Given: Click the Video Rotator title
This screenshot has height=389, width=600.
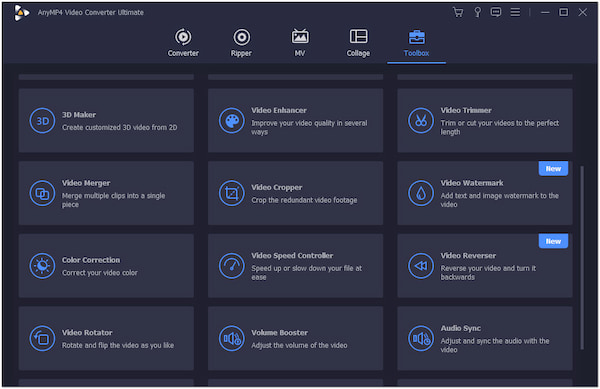Looking at the screenshot, I should (x=87, y=333).
